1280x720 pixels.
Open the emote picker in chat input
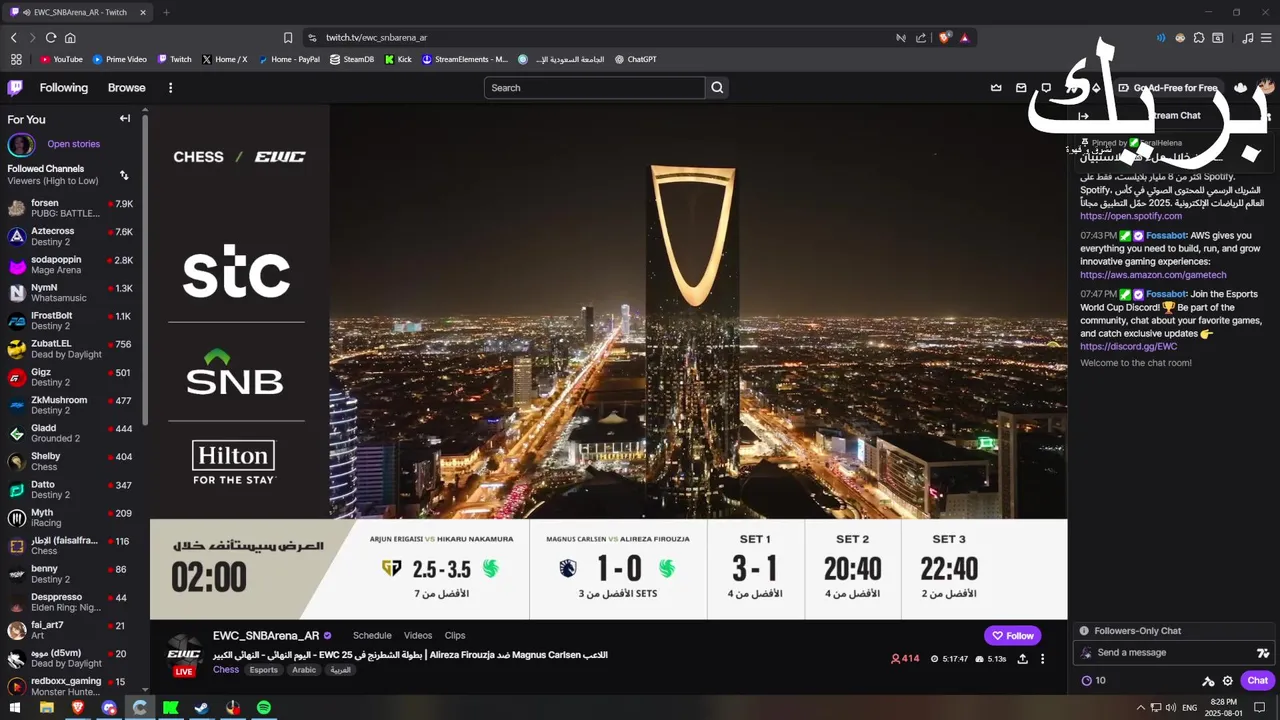tap(1262, 653)
